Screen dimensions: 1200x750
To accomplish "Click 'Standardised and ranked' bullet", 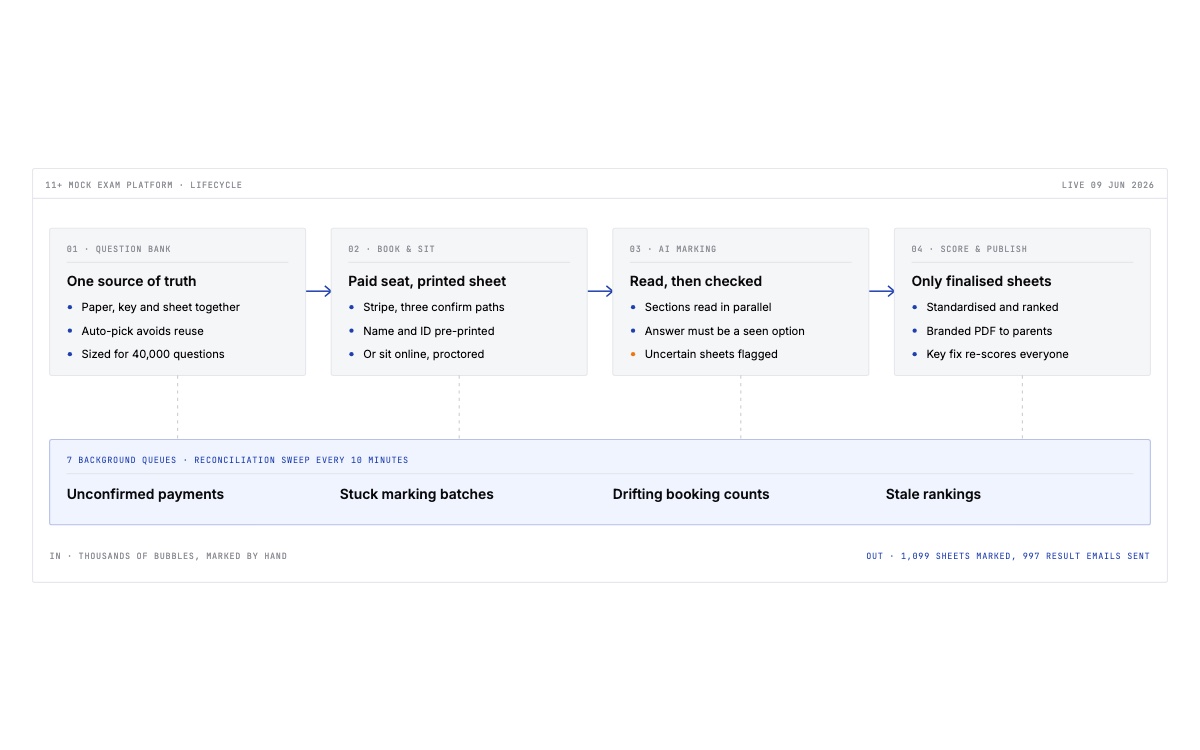I will point(992,307).
